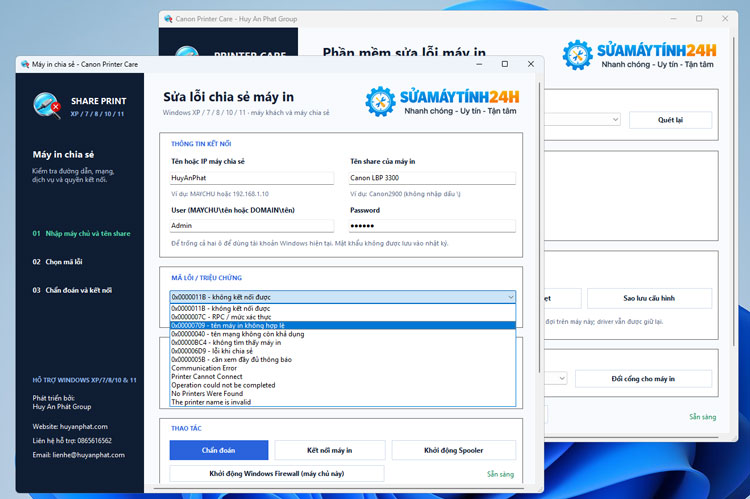Click step 03 Chẩn đoán và kết nối

[x=72, y=290]
